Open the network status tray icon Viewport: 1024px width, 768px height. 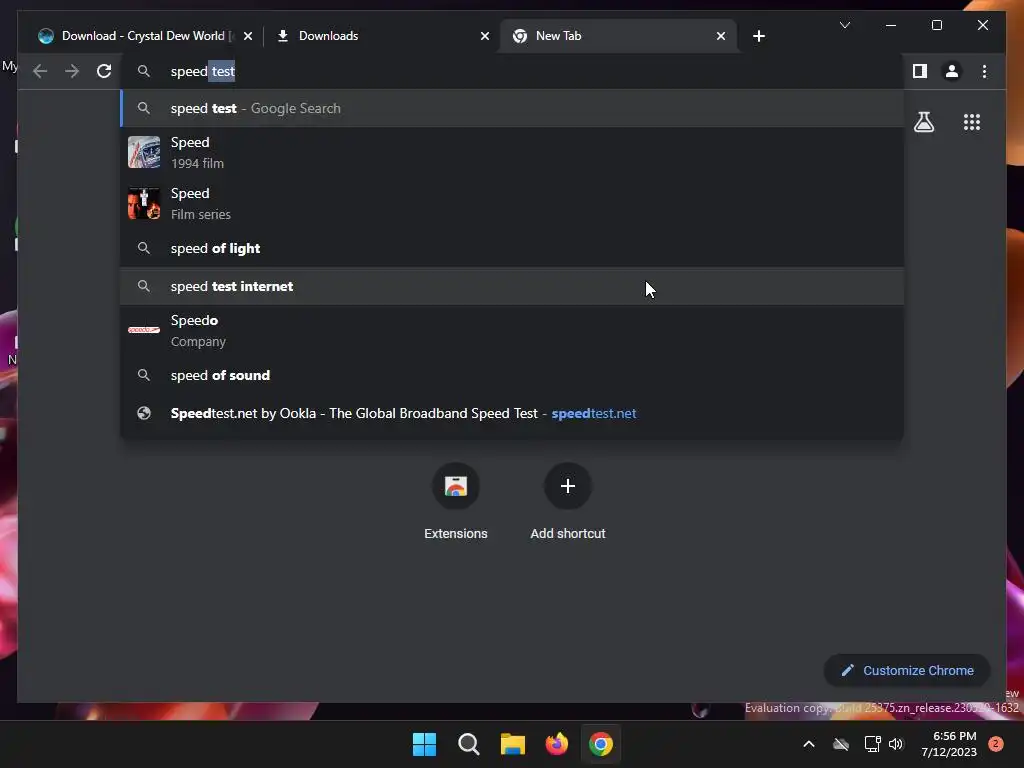coord(872,744)
